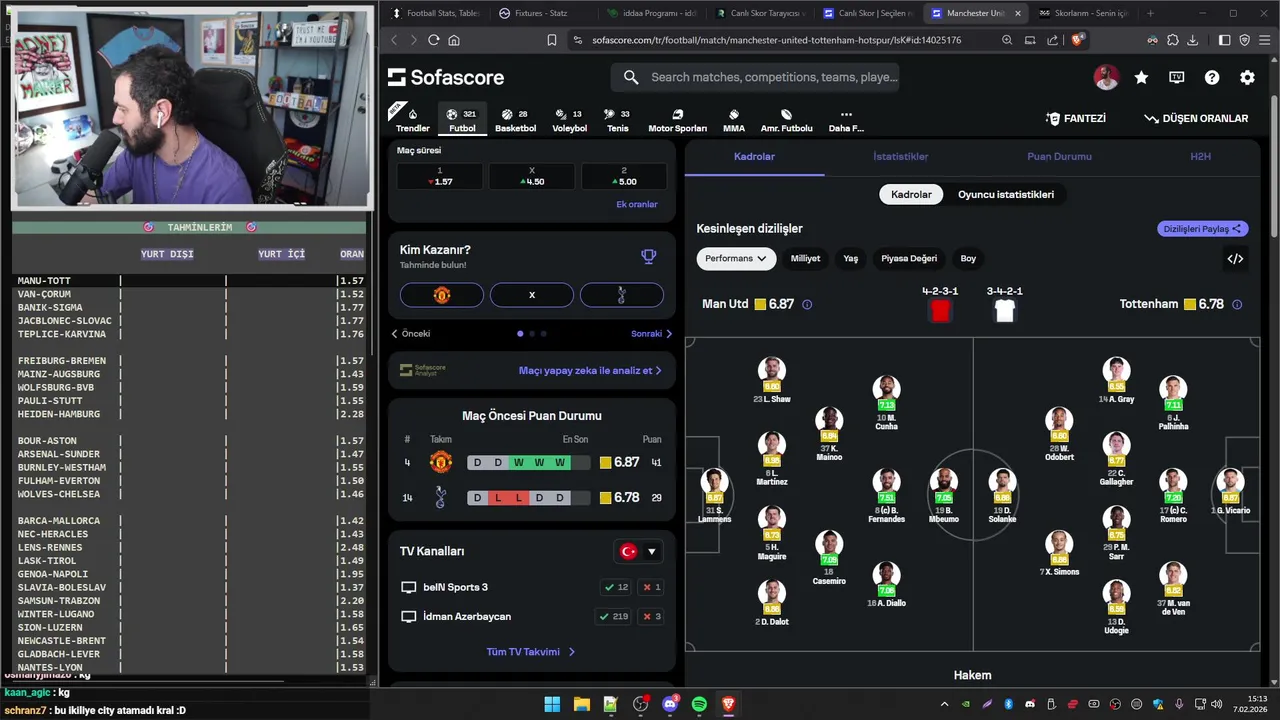Reload the page in Brave toolbar
Screen dimensions: 1280x720
pos(433,40)
